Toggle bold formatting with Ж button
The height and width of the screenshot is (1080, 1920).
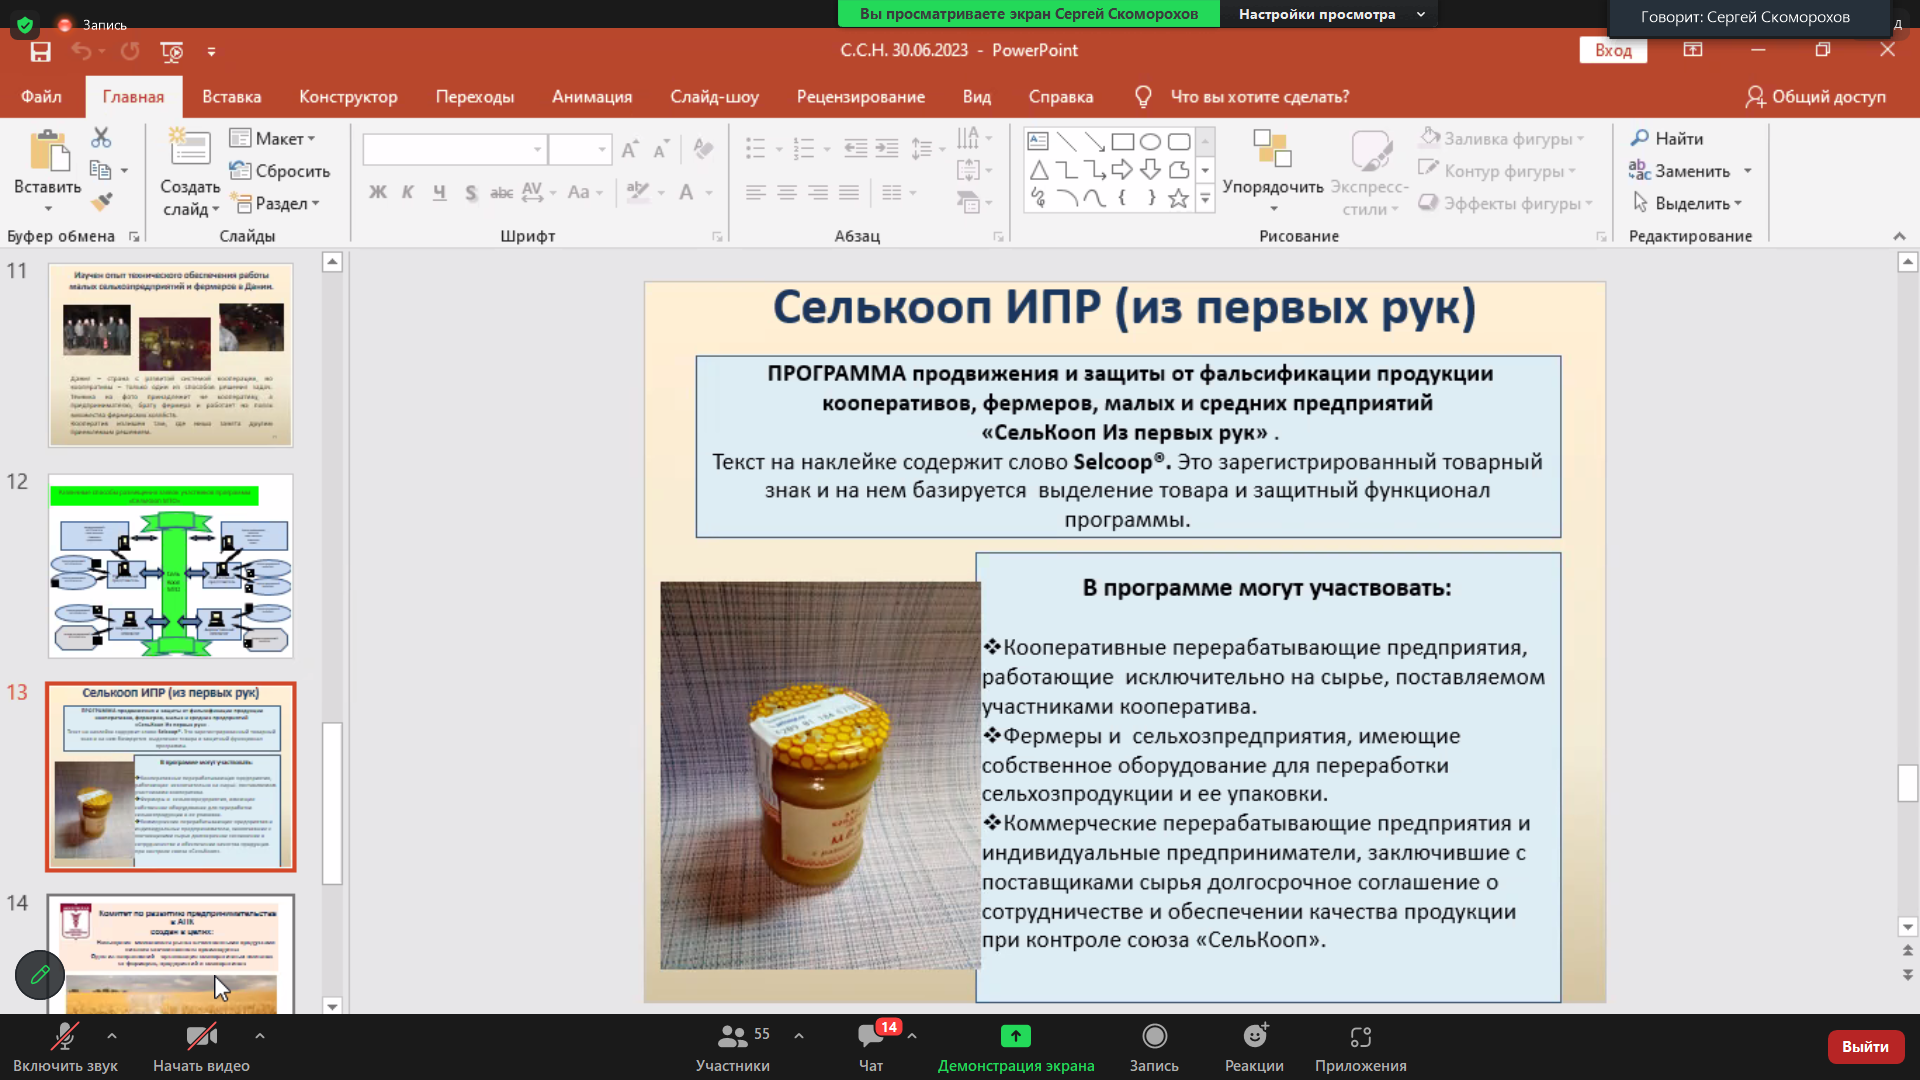tap(377, 192)
